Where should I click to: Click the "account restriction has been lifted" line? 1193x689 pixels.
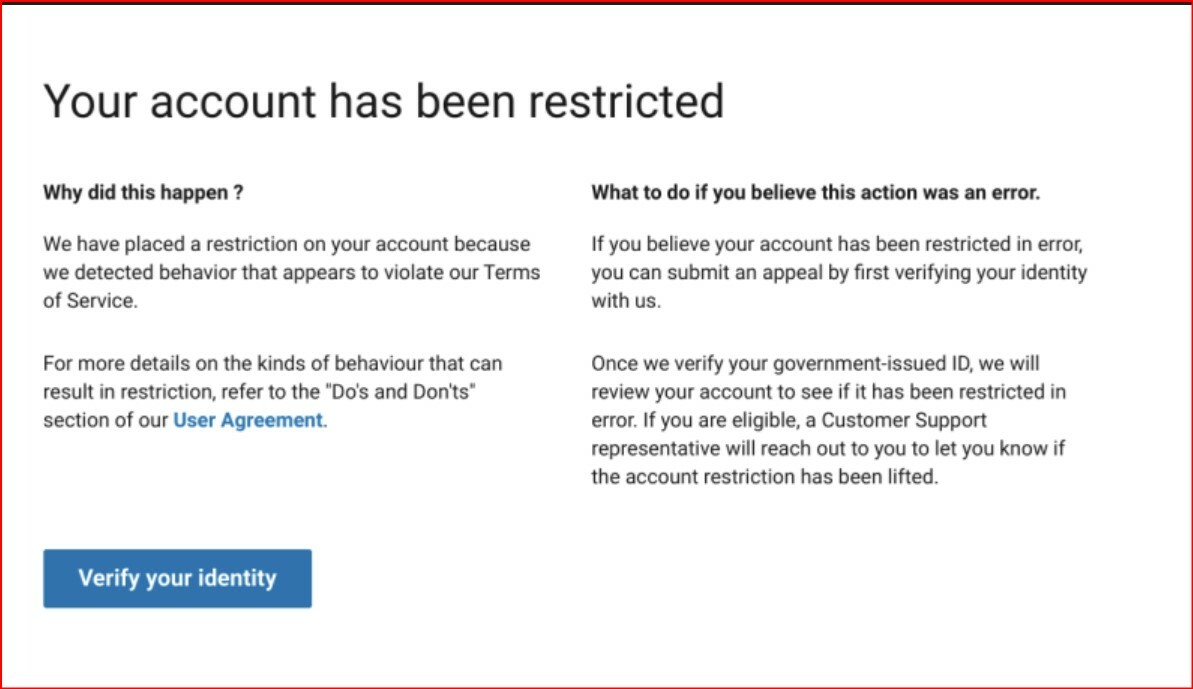[x=765, y=477]
